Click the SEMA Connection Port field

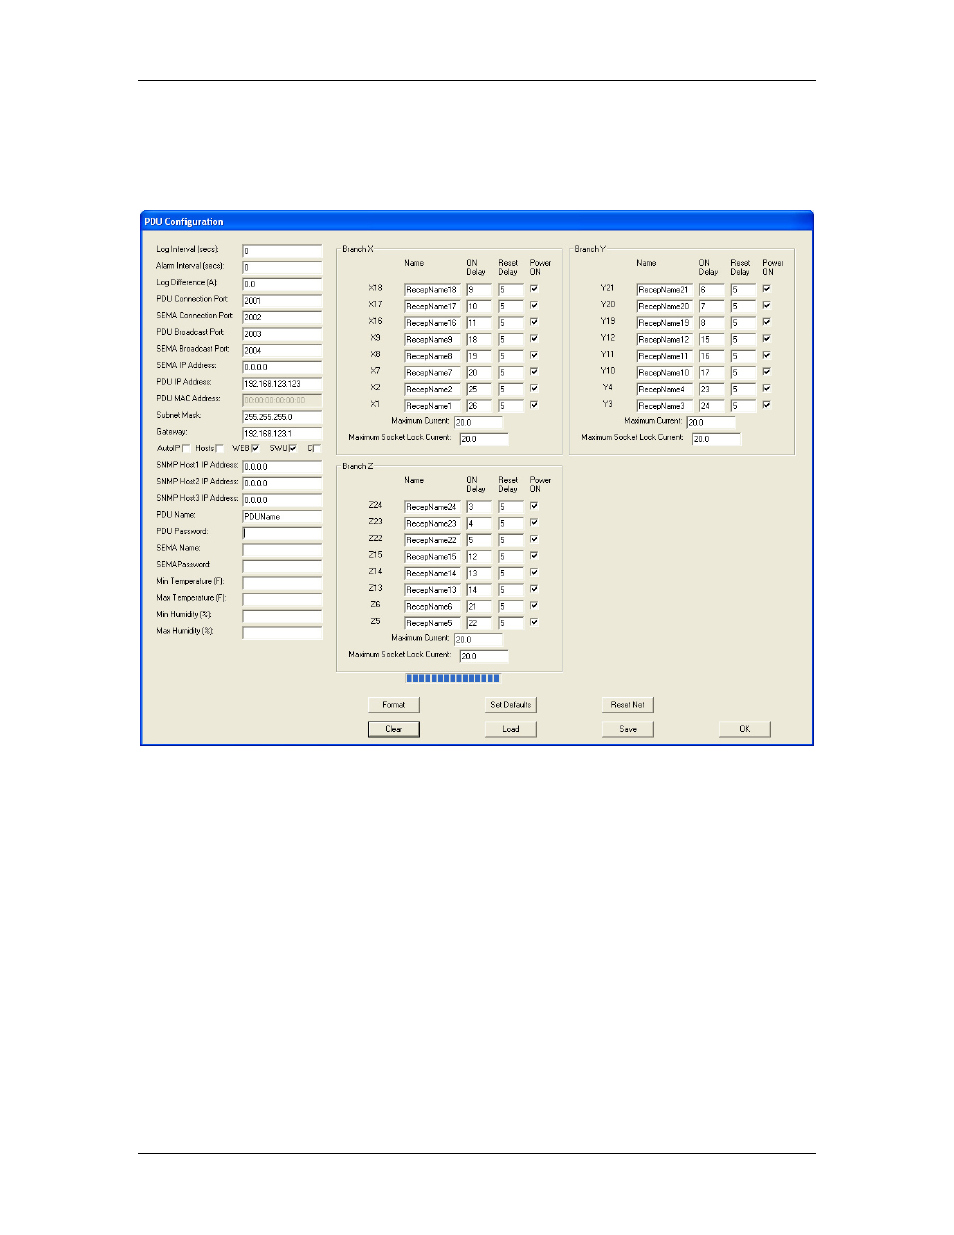tap(282, 317)
